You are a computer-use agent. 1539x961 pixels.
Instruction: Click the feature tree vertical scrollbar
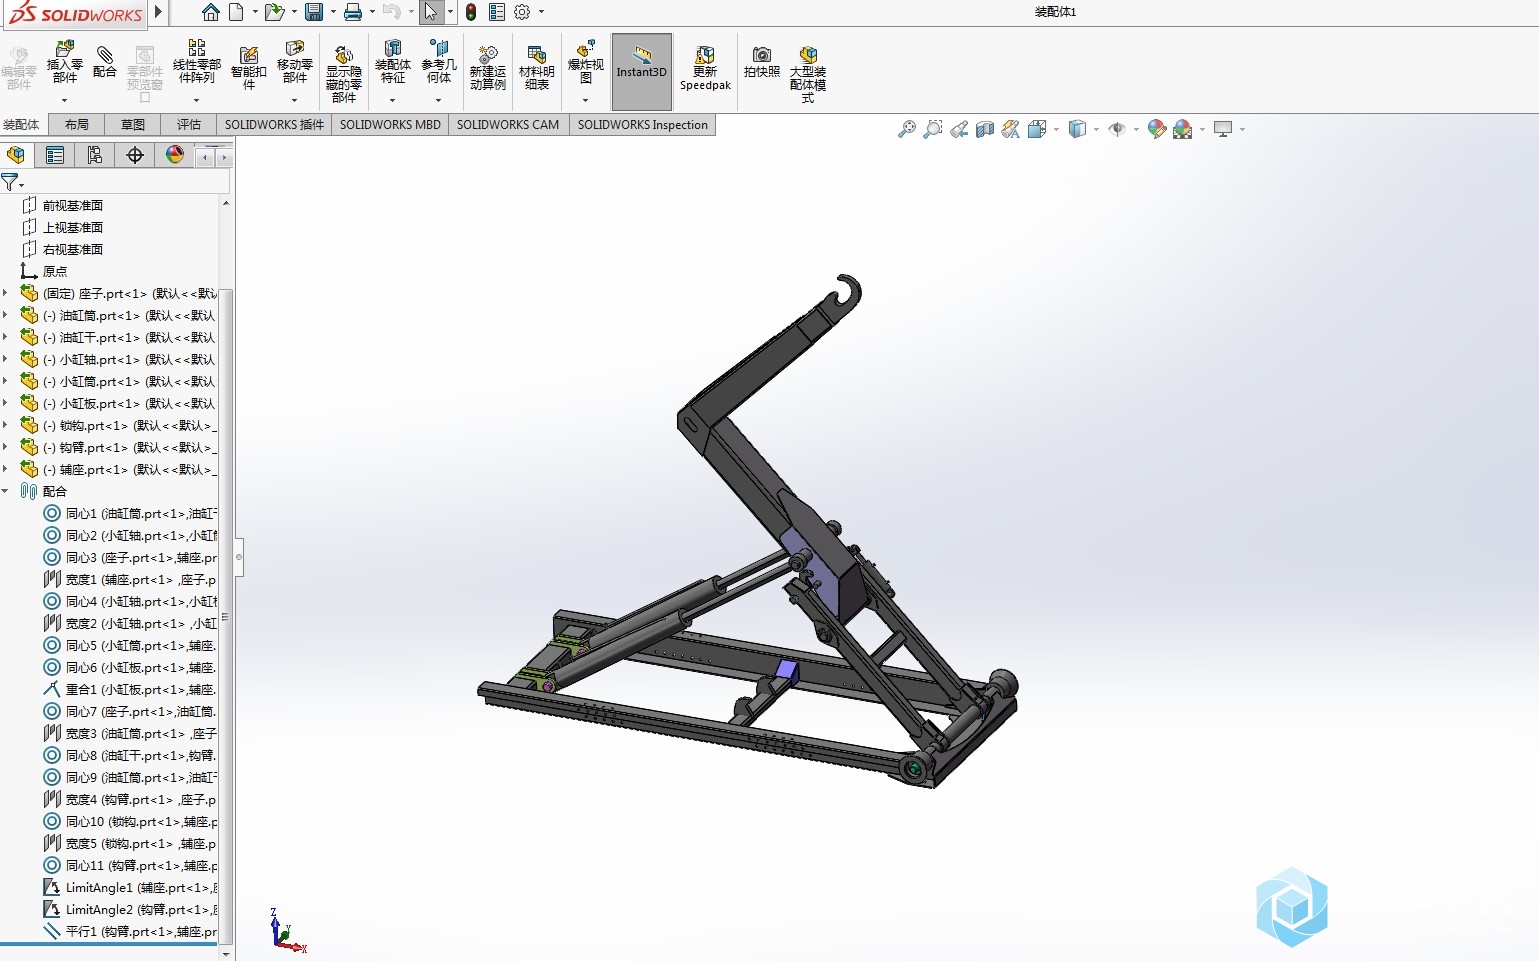(x=226, y=616)
